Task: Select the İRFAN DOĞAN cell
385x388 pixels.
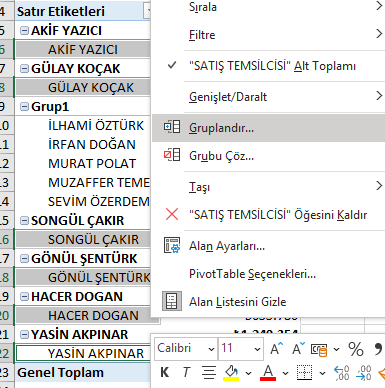Action: tap(83, 144)
